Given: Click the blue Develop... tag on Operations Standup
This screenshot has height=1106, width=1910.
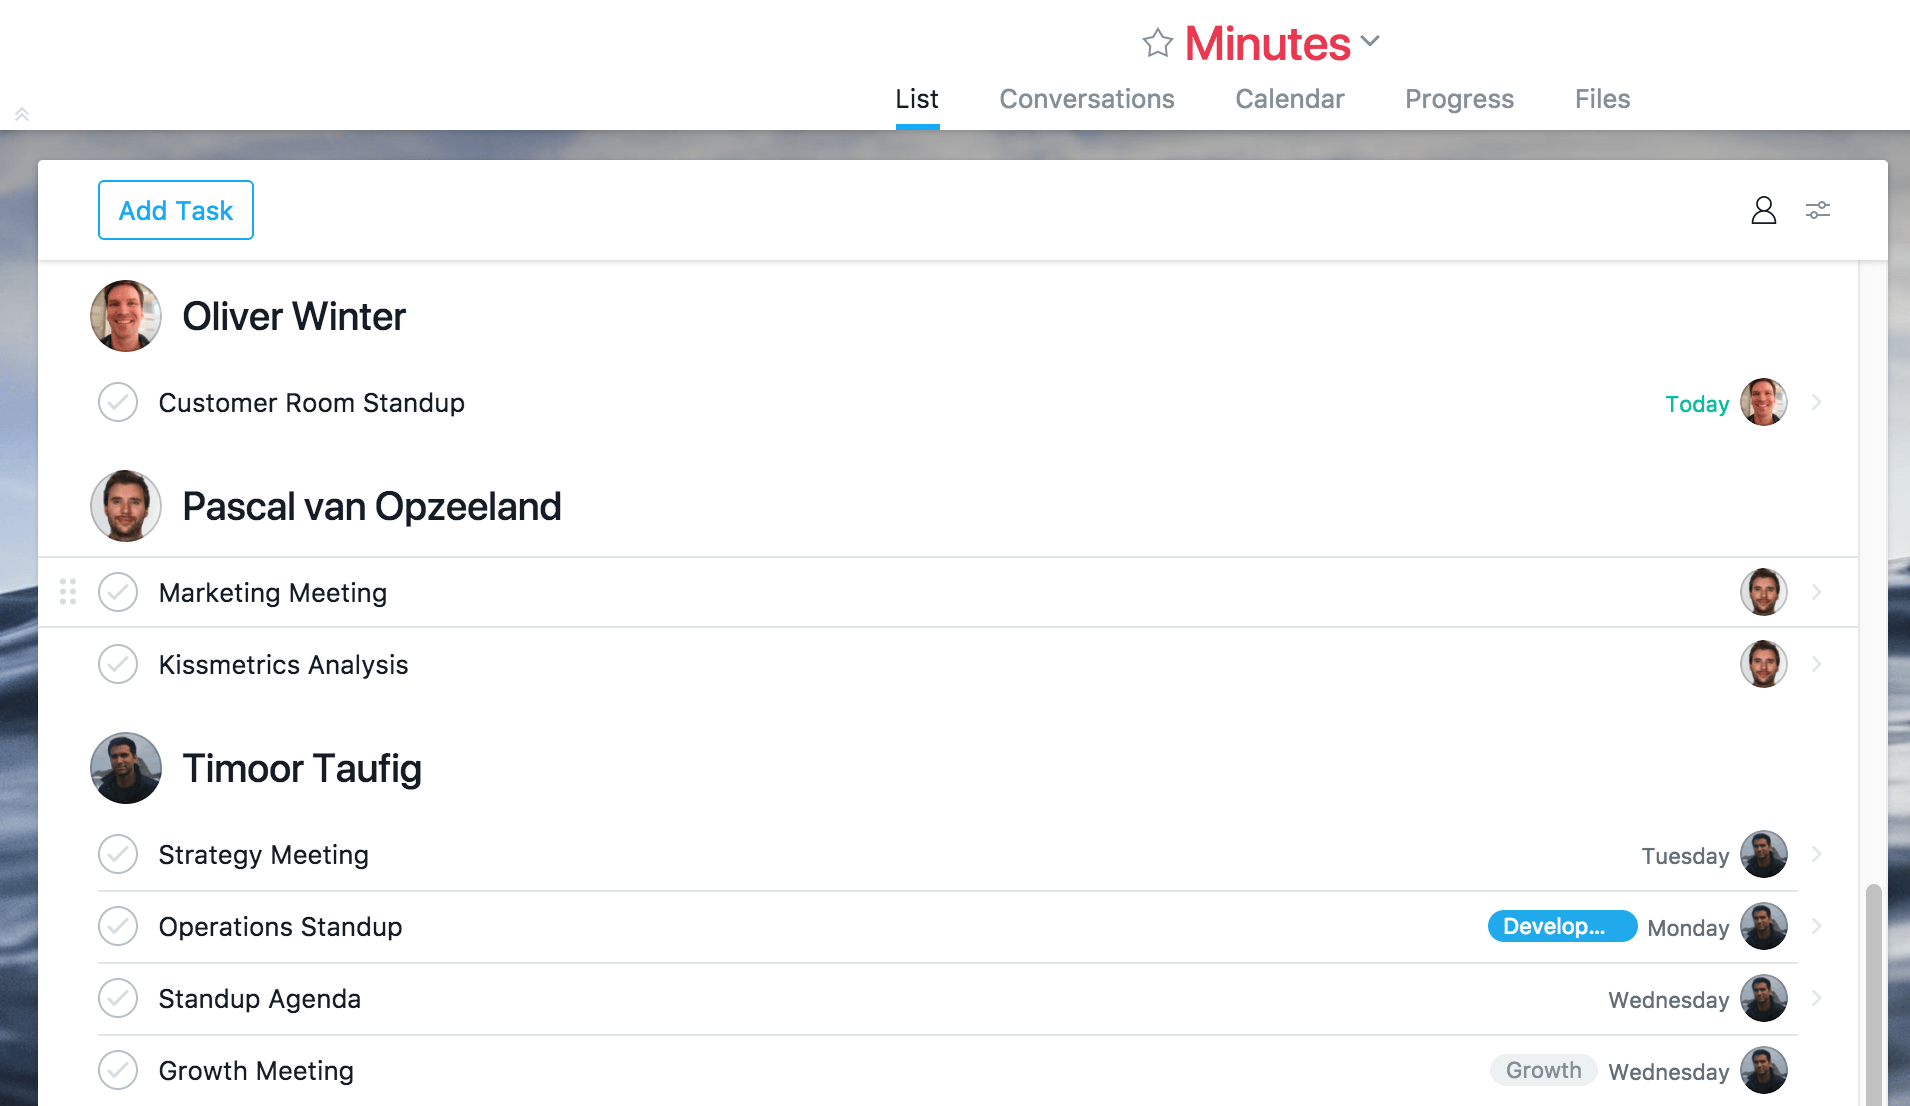Looking at the screenshot, I should point(1561,926).
